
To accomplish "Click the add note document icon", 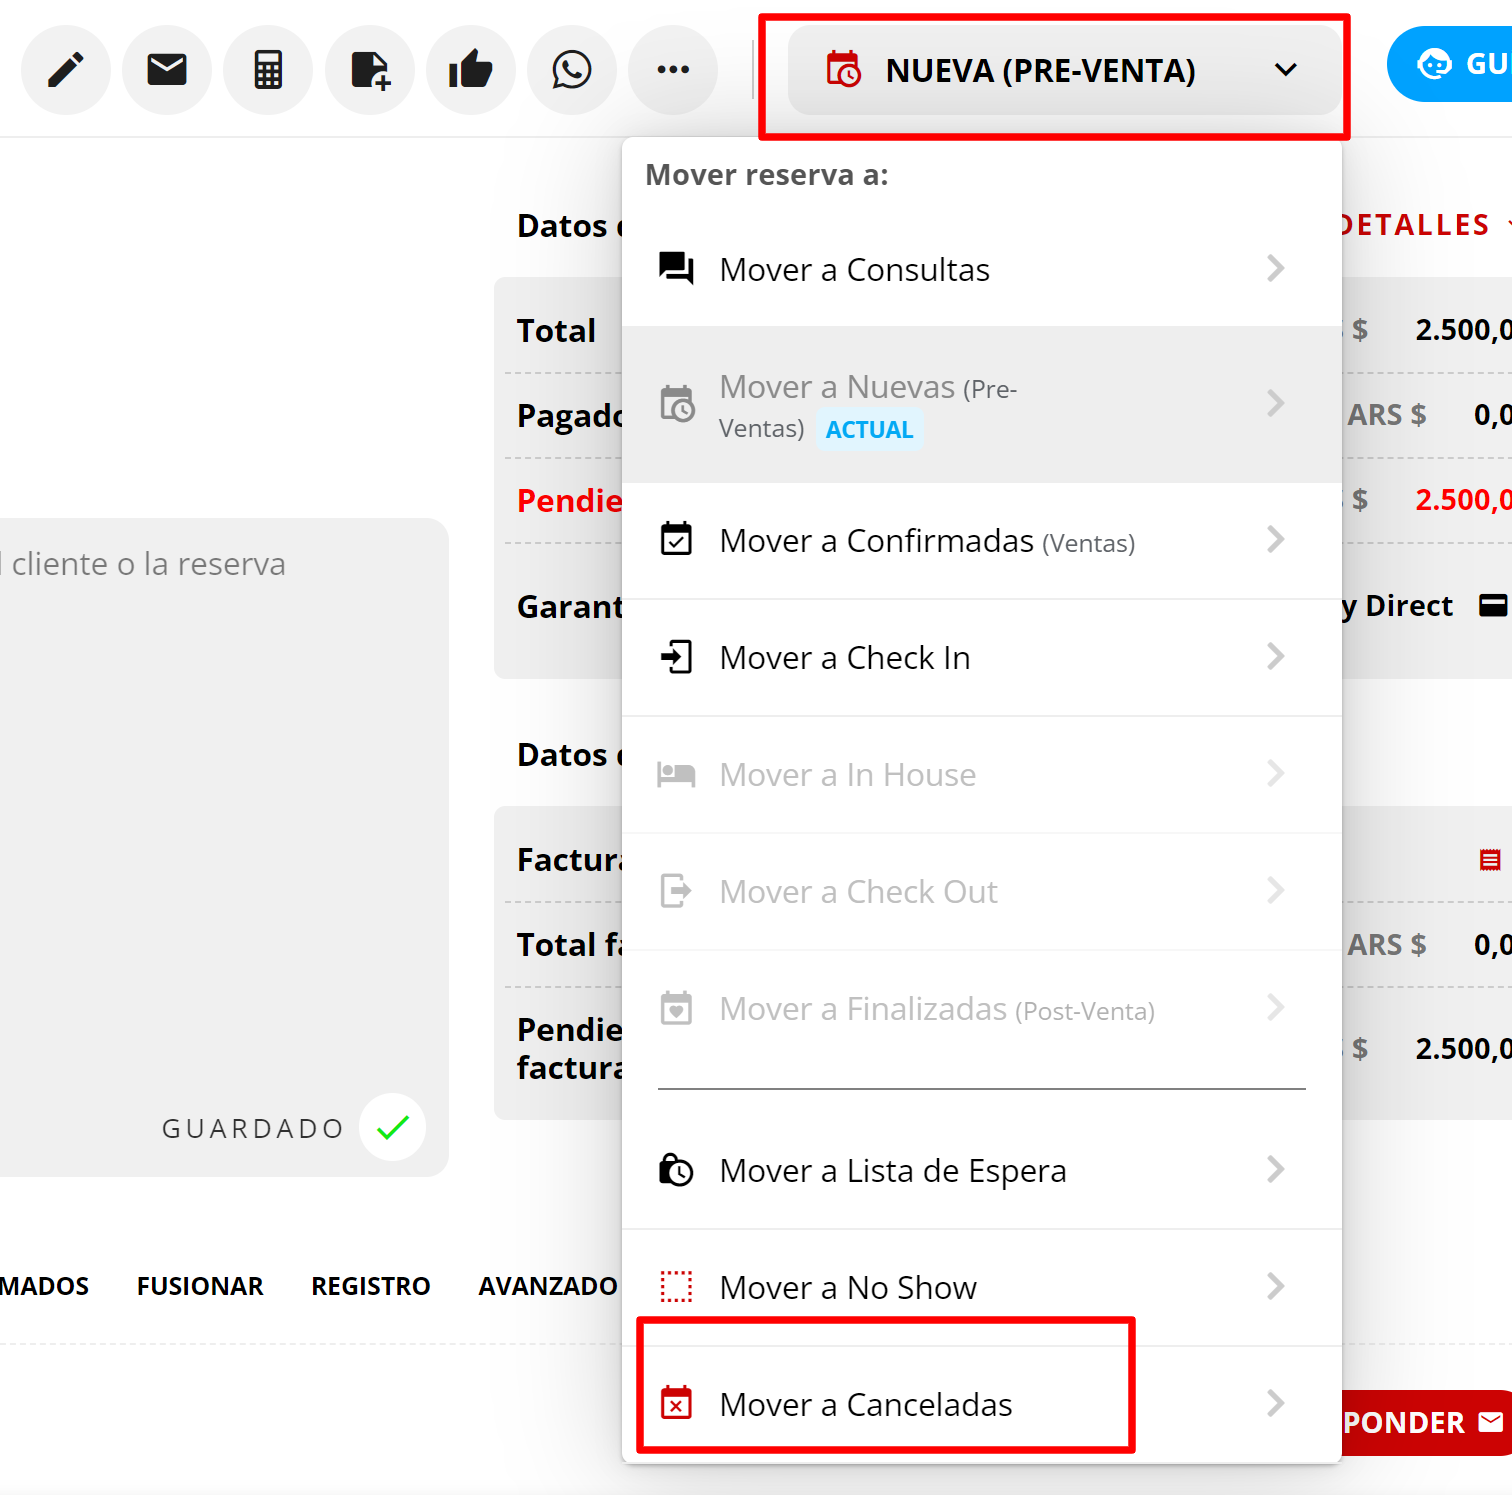I will [x=370, y=70].
